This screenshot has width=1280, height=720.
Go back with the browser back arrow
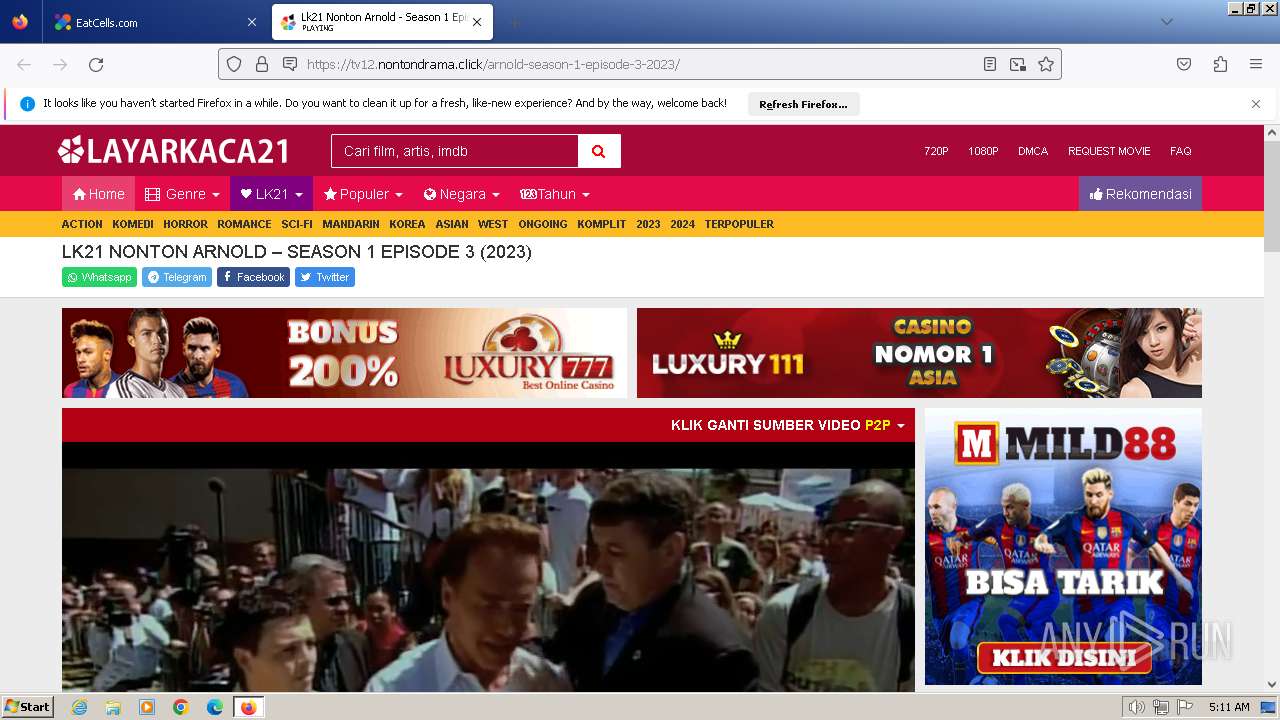click(24, 64)
